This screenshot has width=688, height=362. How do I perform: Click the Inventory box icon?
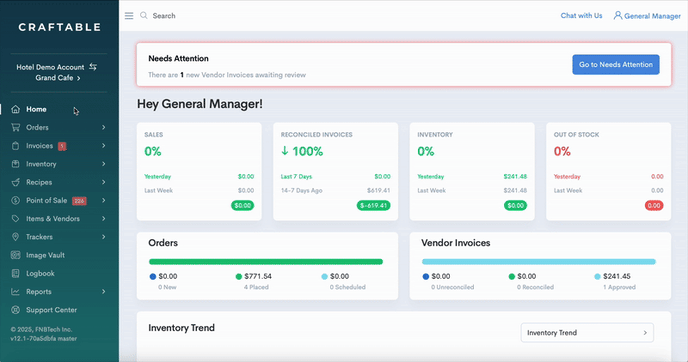(15, 164)
